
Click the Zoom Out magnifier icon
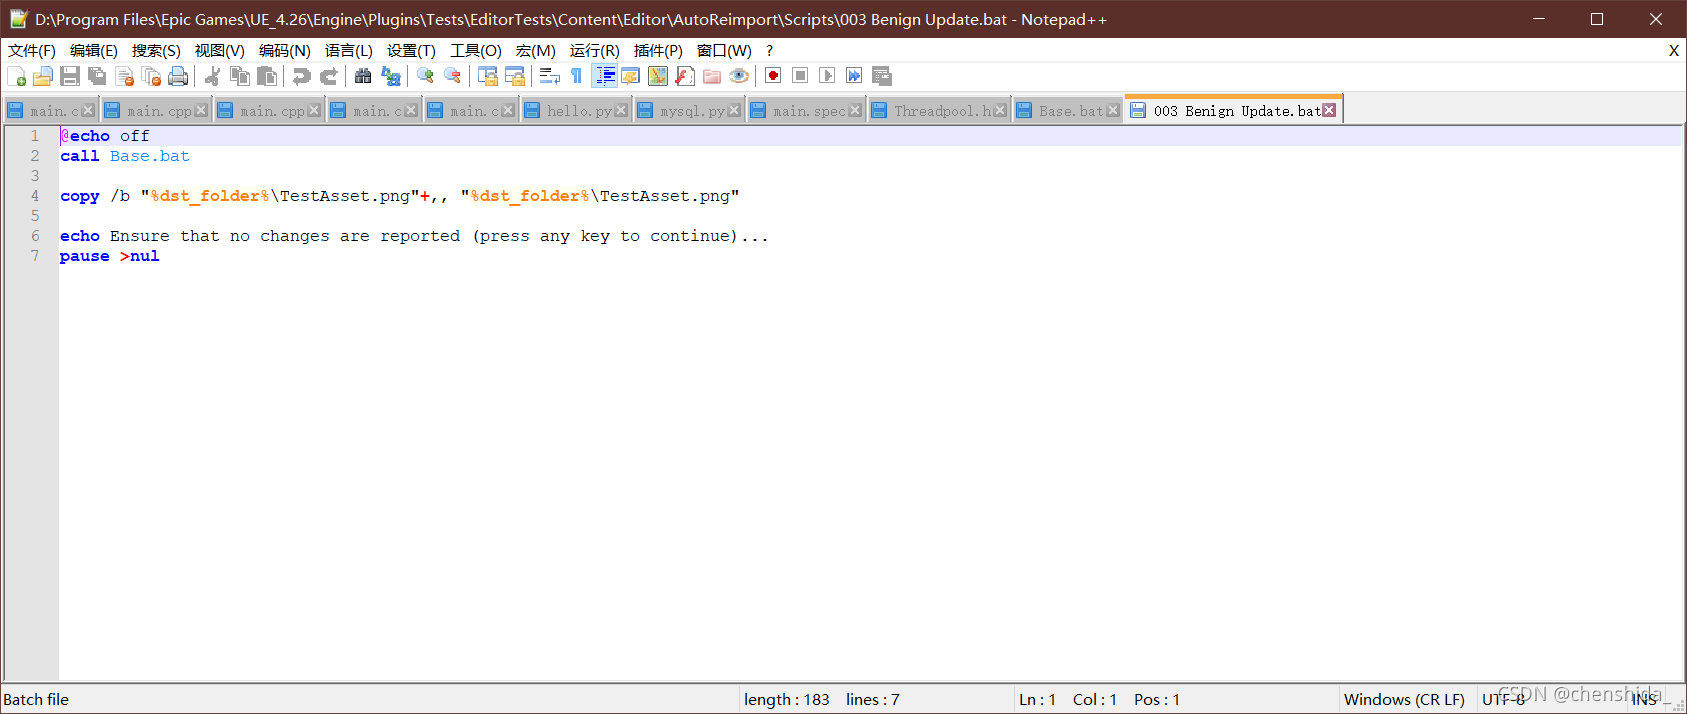coord(452,76)
